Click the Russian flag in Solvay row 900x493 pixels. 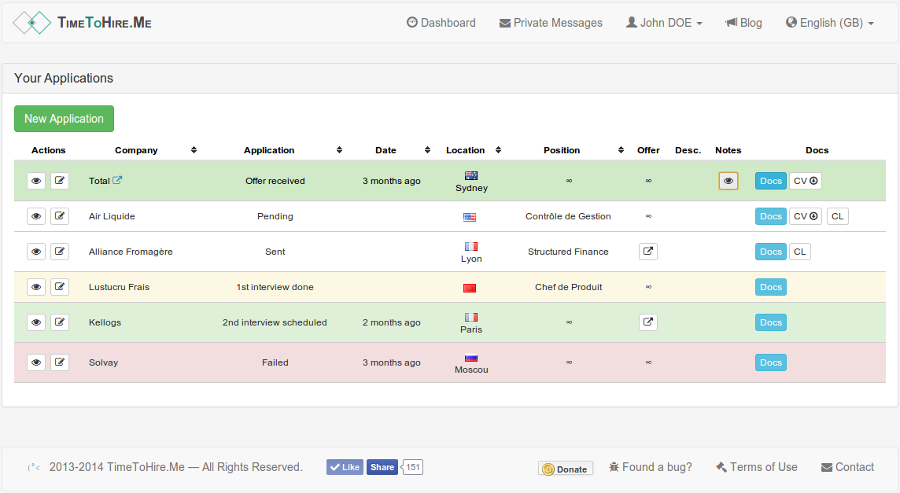pos(471,358)
